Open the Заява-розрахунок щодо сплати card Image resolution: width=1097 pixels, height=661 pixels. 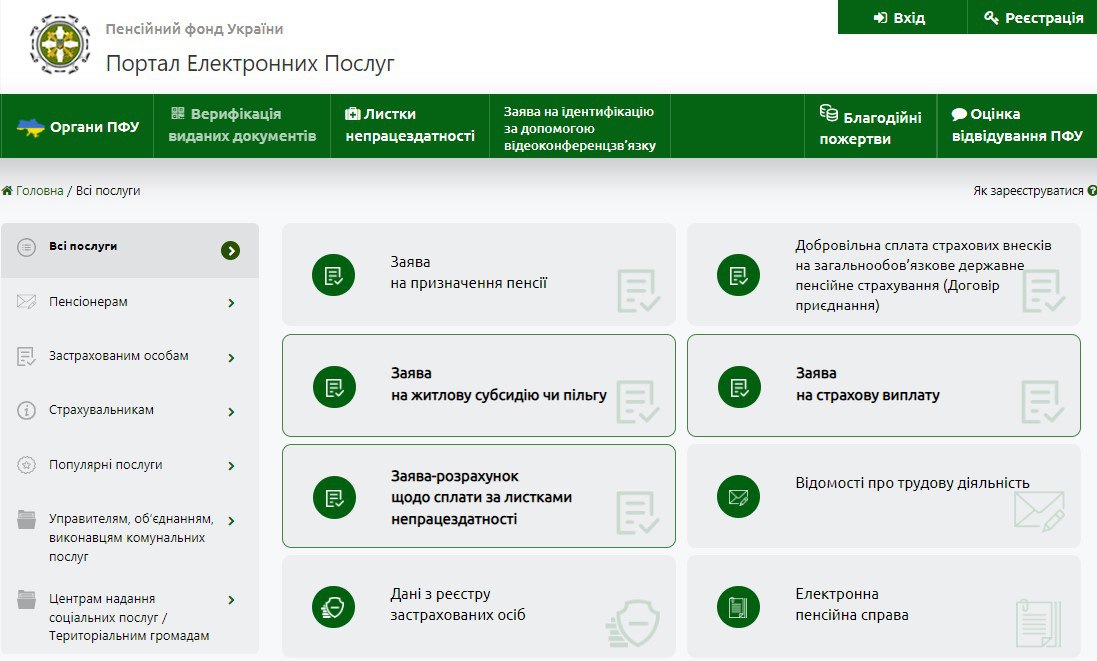(x=478, y=496)
